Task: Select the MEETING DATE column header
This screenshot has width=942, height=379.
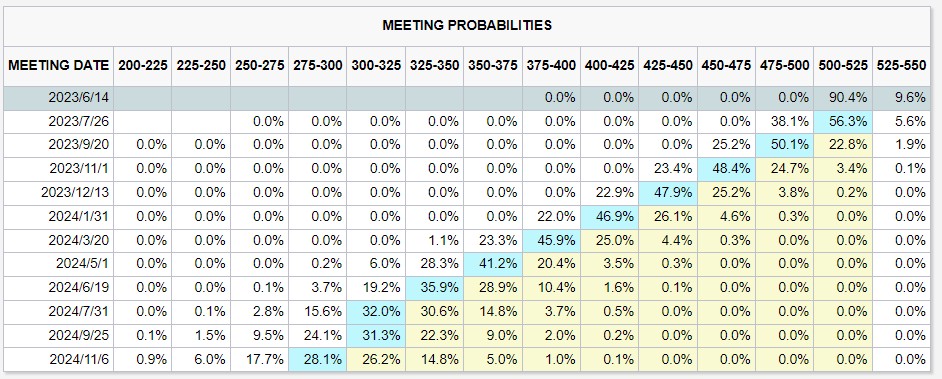Action: [x=59, y=65]
